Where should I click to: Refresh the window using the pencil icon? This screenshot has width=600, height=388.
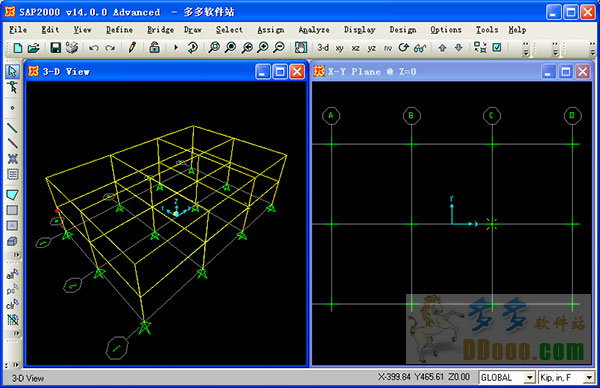132,48
